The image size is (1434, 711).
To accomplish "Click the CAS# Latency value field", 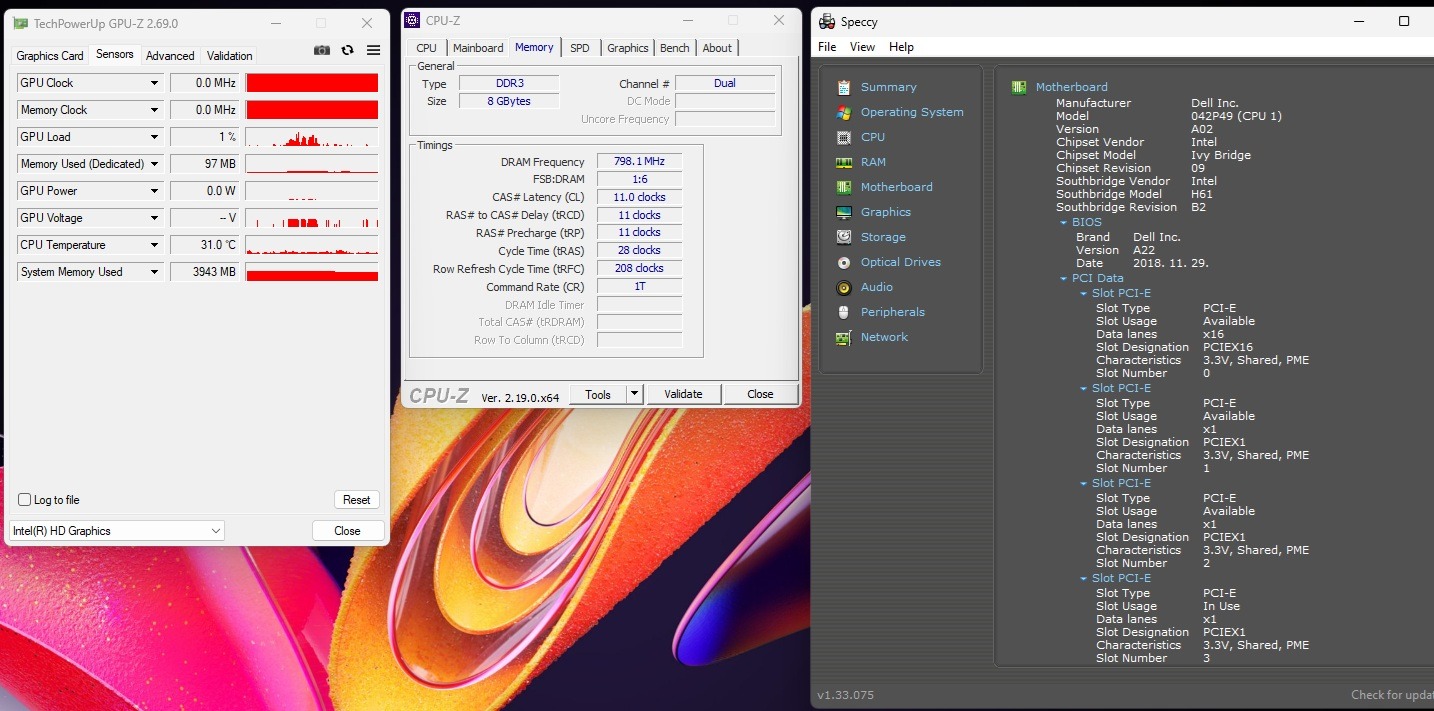I will (640, 197).
